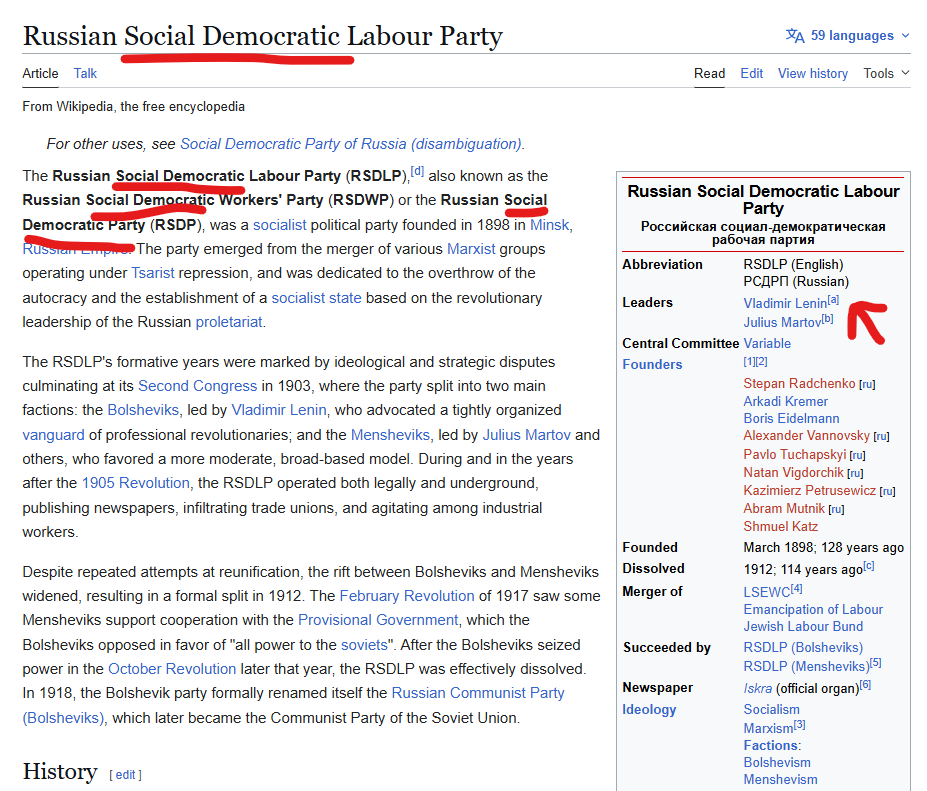This screenshot has width=927, height=791.
Task: Open the Kazimierz Petrusewicz link
Action: pos(809,490)
